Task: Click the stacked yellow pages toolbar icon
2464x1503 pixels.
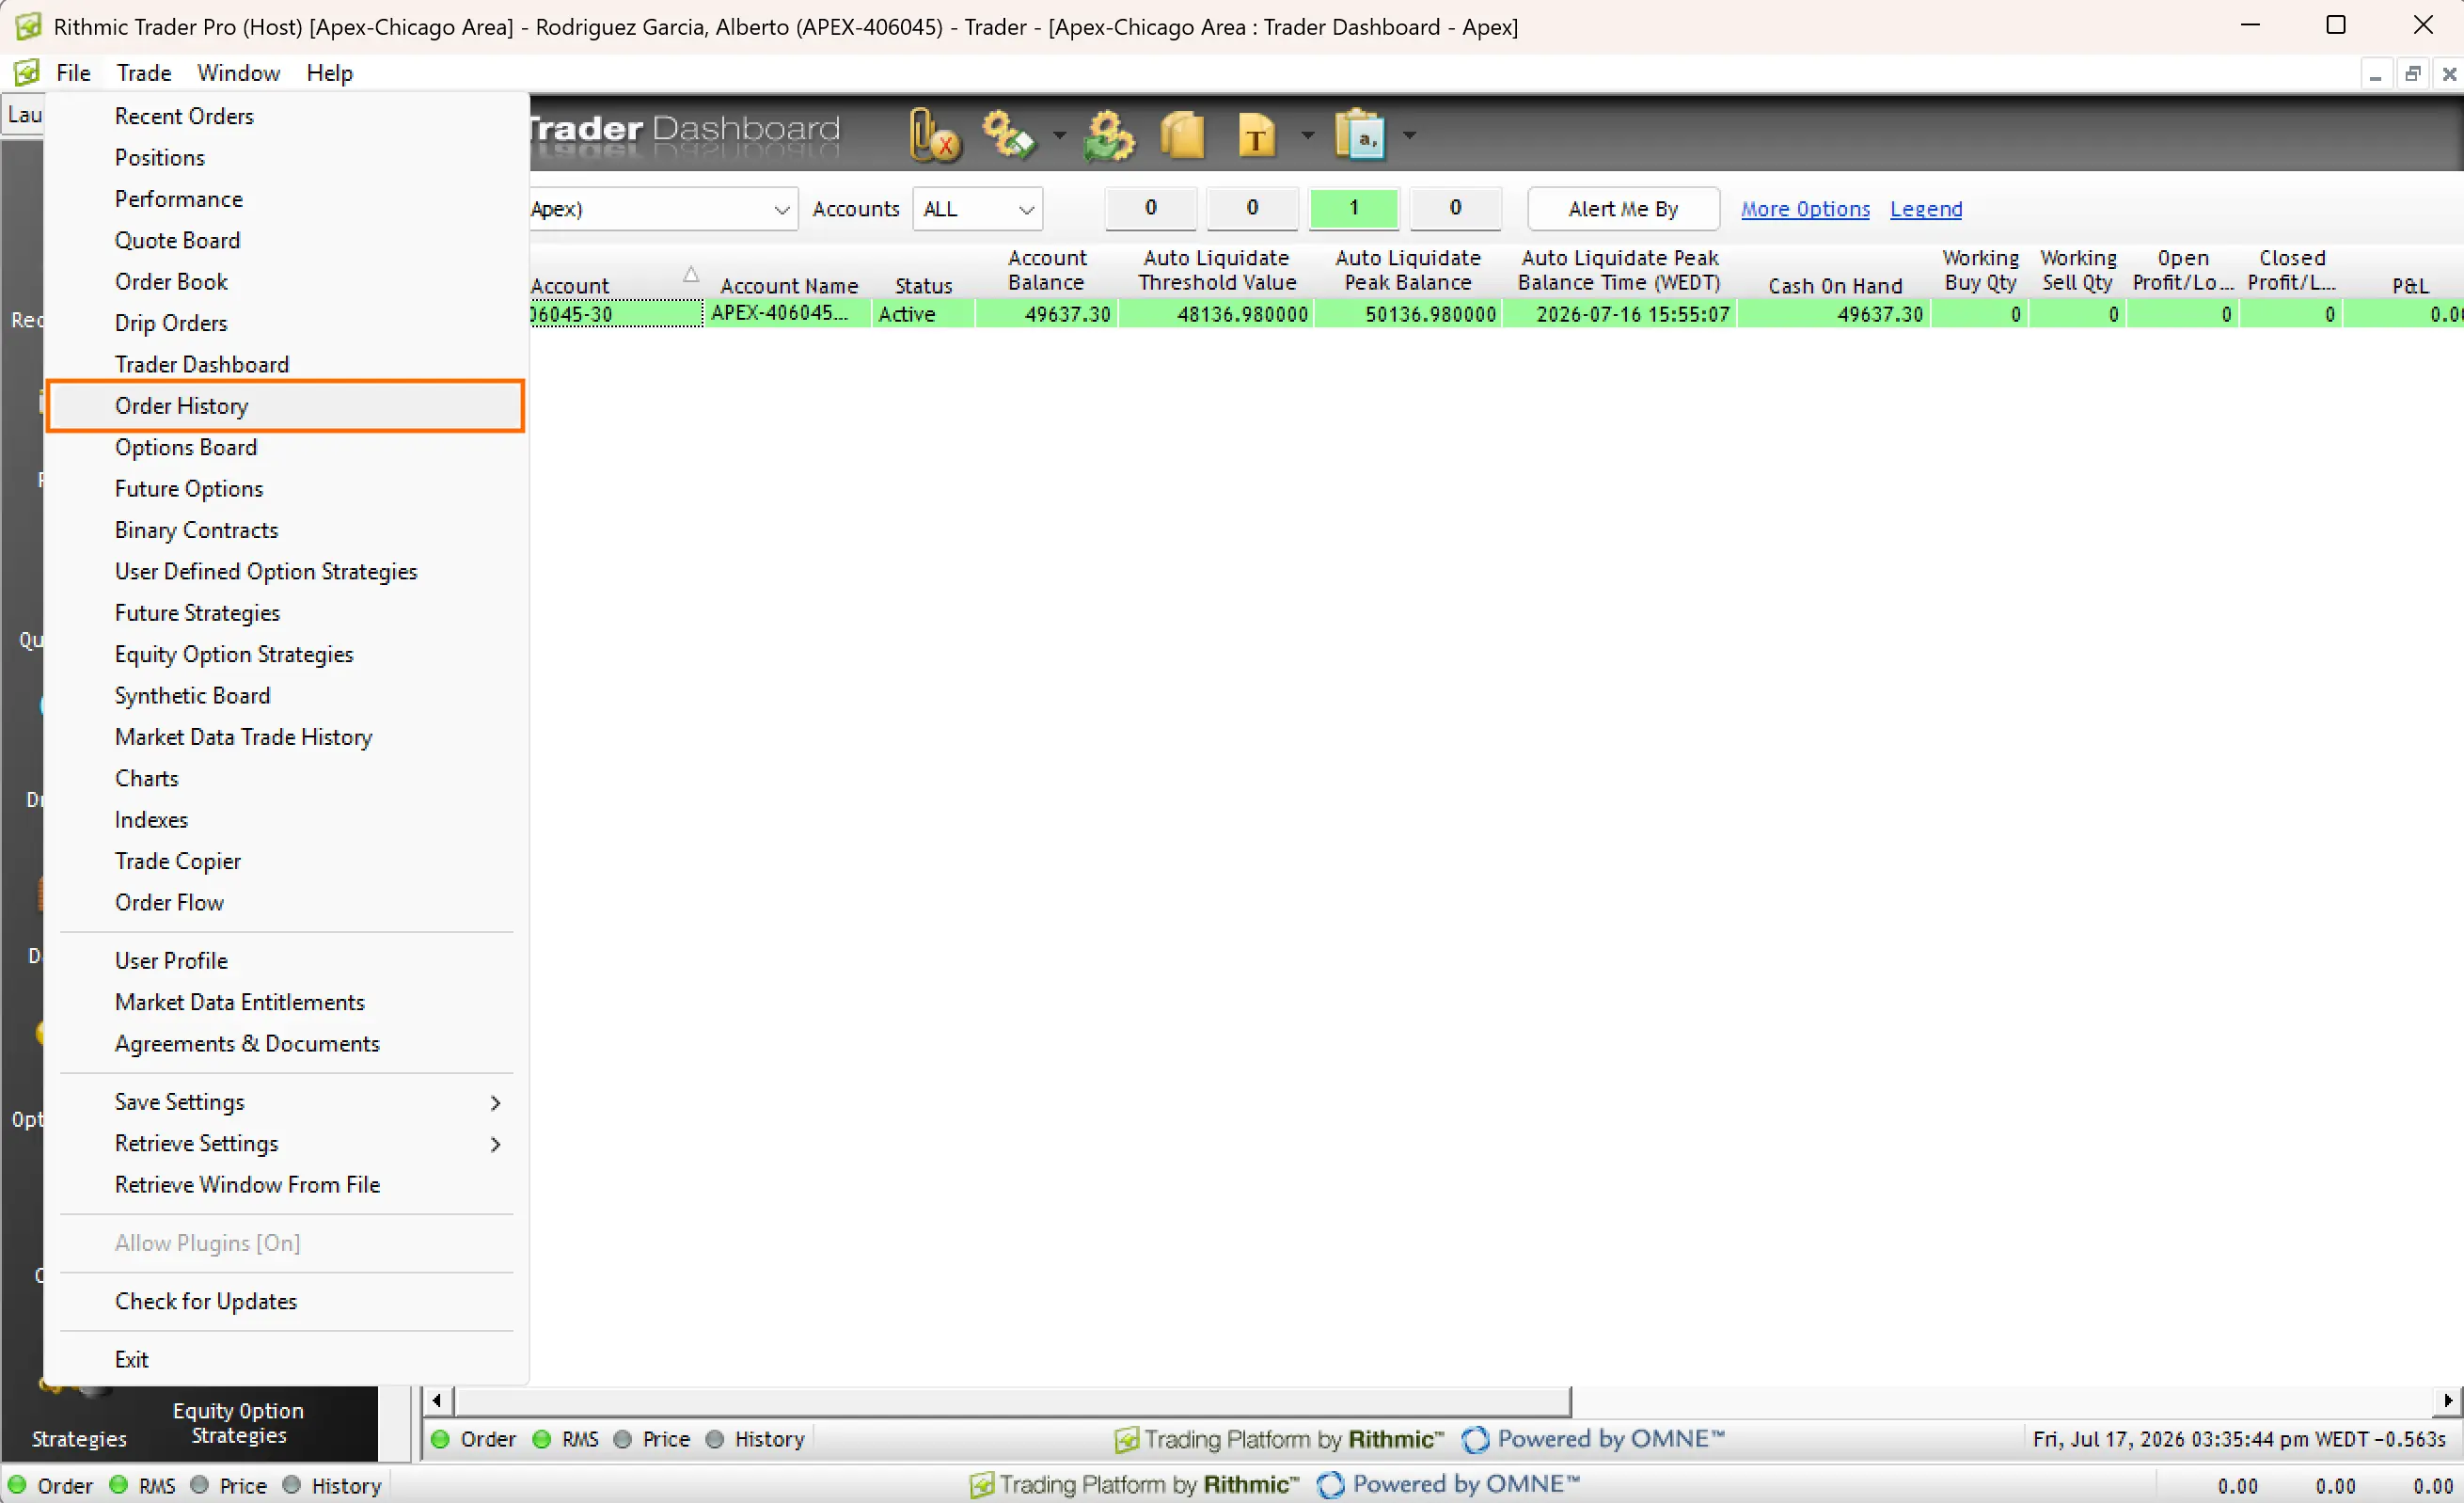Action: [x=1182, y=135]
